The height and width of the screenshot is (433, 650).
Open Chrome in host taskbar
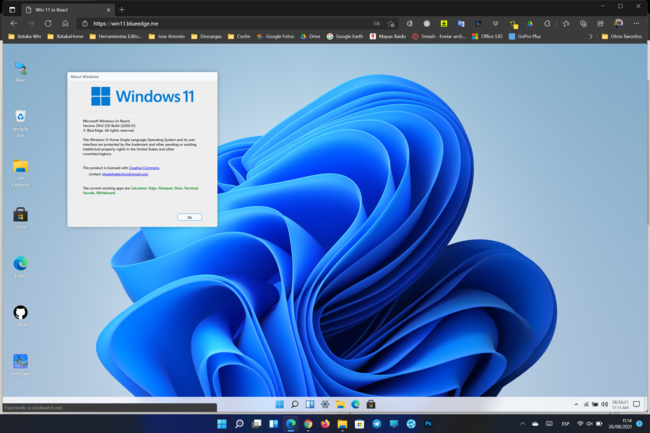click(308, 423)
